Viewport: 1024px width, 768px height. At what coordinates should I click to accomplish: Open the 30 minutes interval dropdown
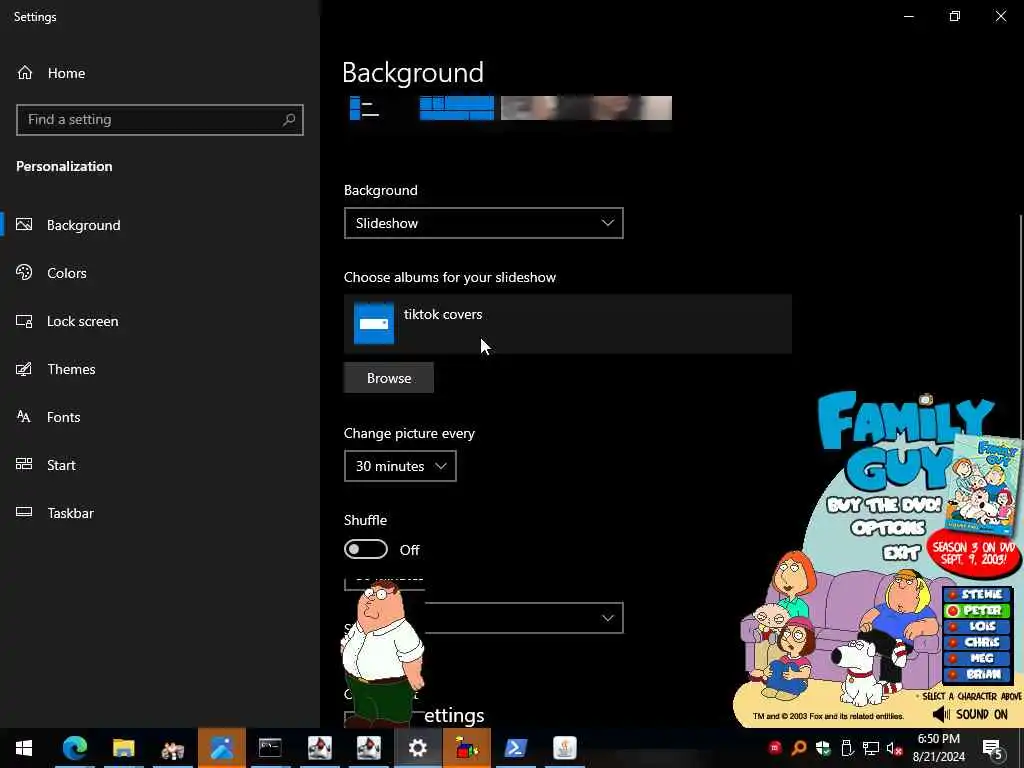coord(400,466)
